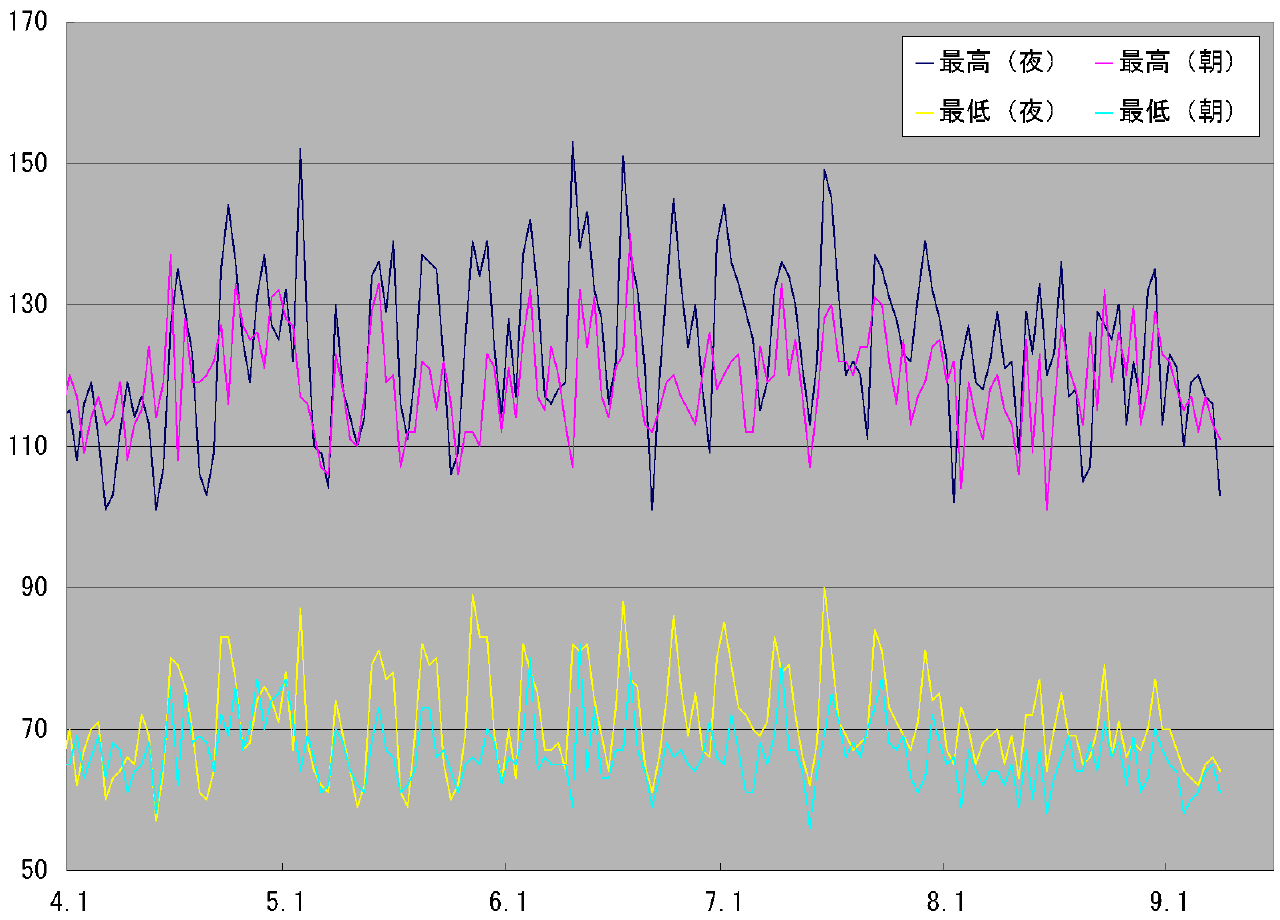Select the 9.1 date label on the x-axis
Screen dimensions: 1280x920
(x=1167, y=900)
